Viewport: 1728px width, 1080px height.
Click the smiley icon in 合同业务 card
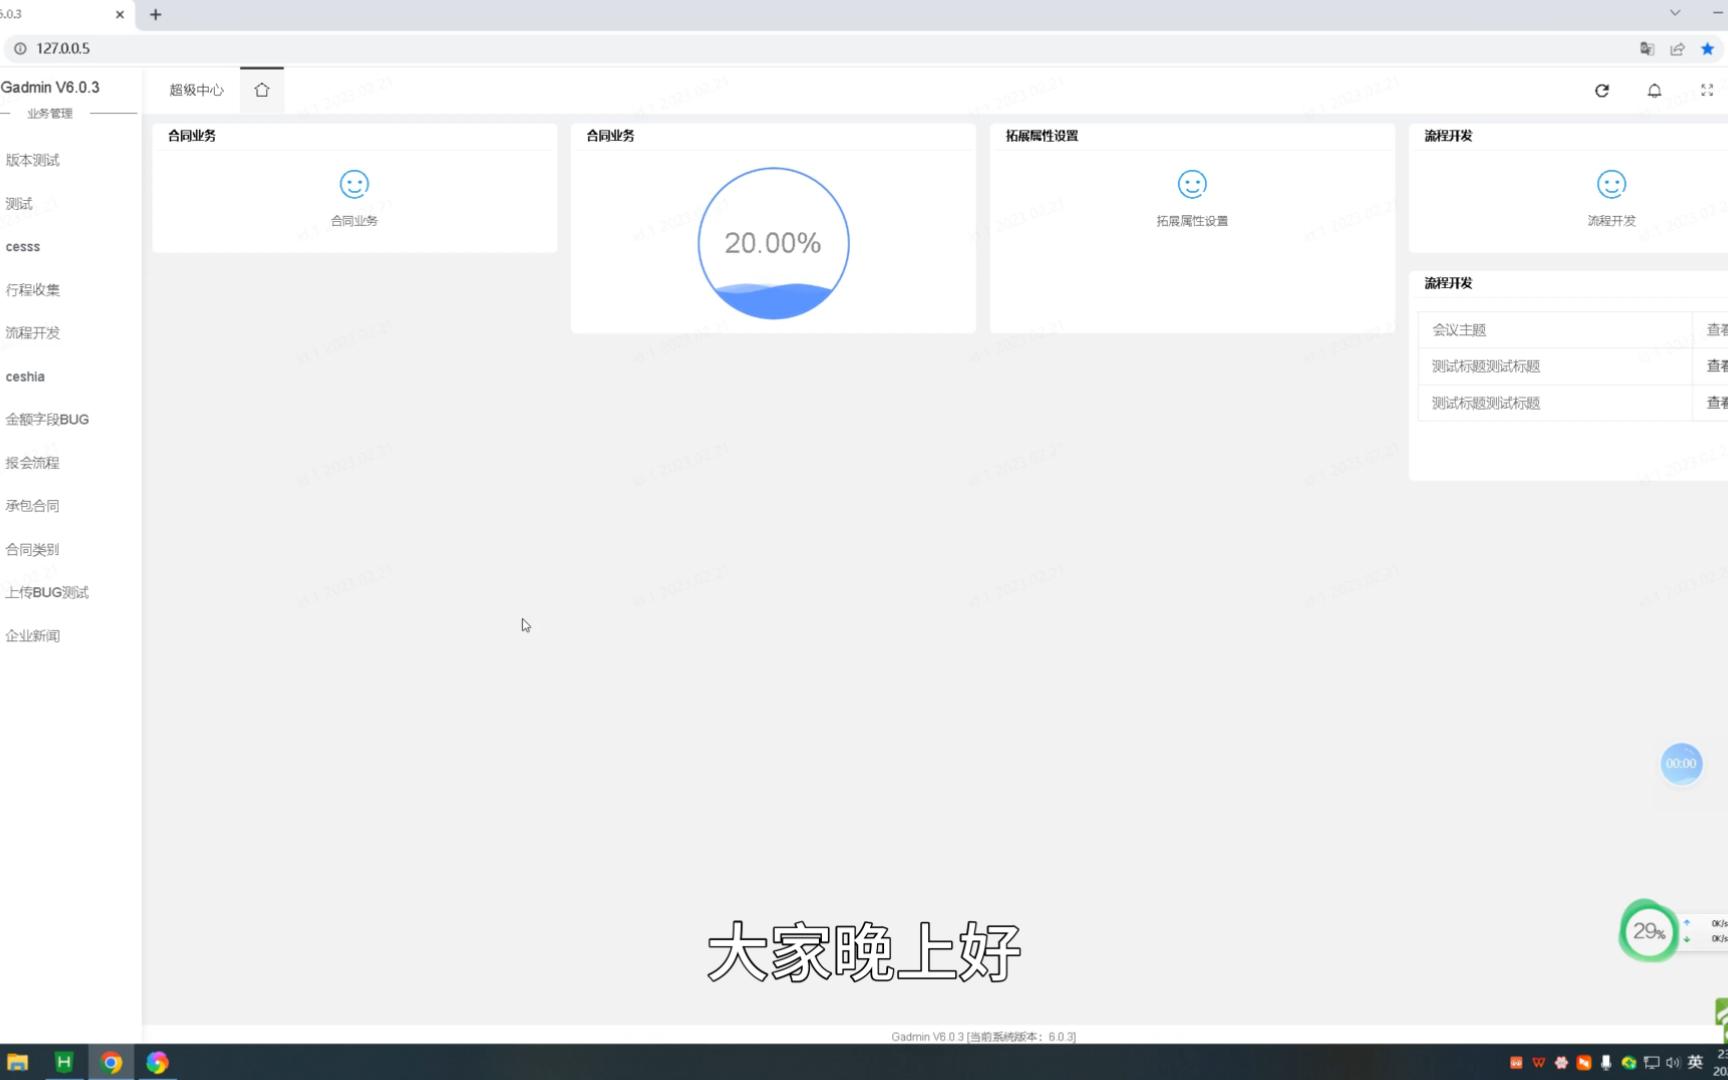click(x=354, y=184)
